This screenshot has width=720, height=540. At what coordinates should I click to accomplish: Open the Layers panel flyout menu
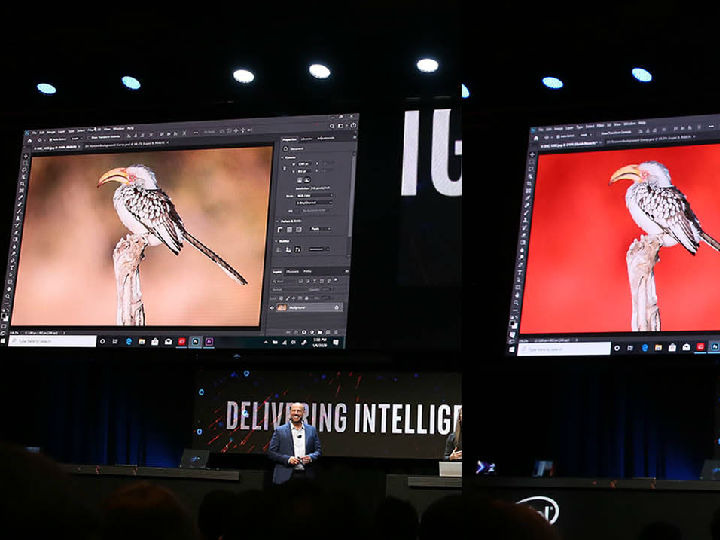tap(347, 271)
